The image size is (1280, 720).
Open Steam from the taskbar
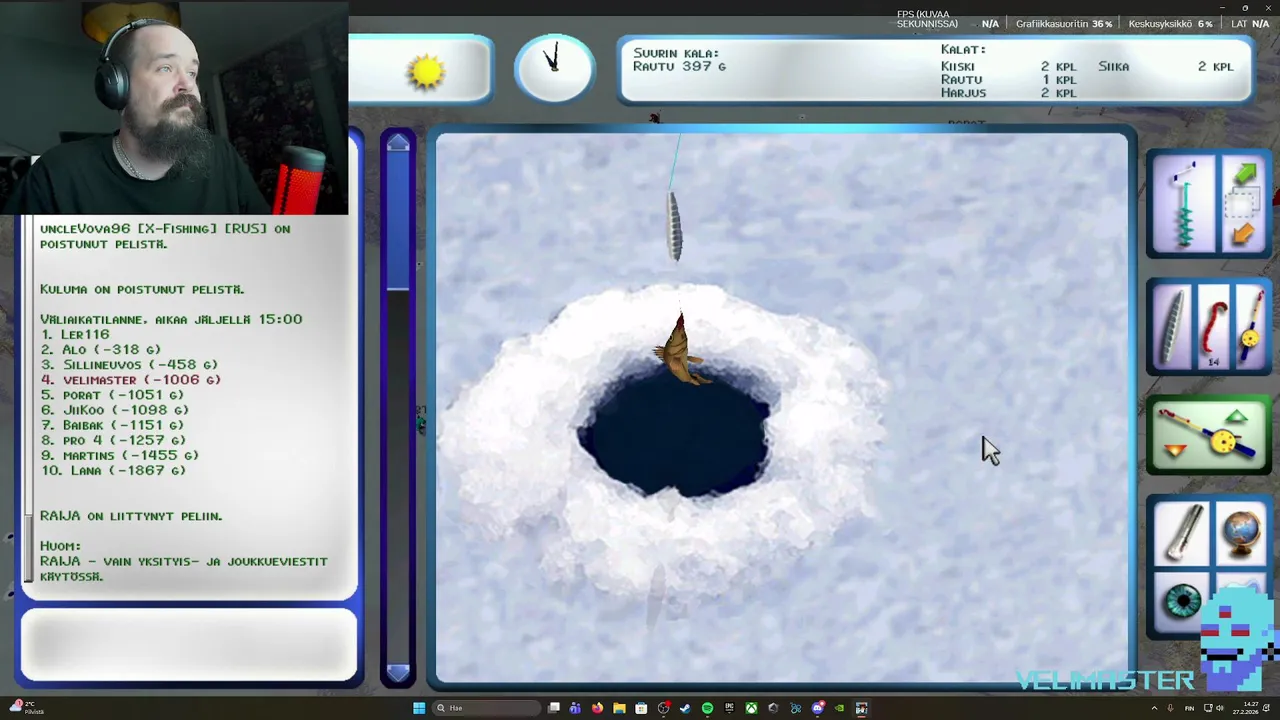tap(685, 708)
